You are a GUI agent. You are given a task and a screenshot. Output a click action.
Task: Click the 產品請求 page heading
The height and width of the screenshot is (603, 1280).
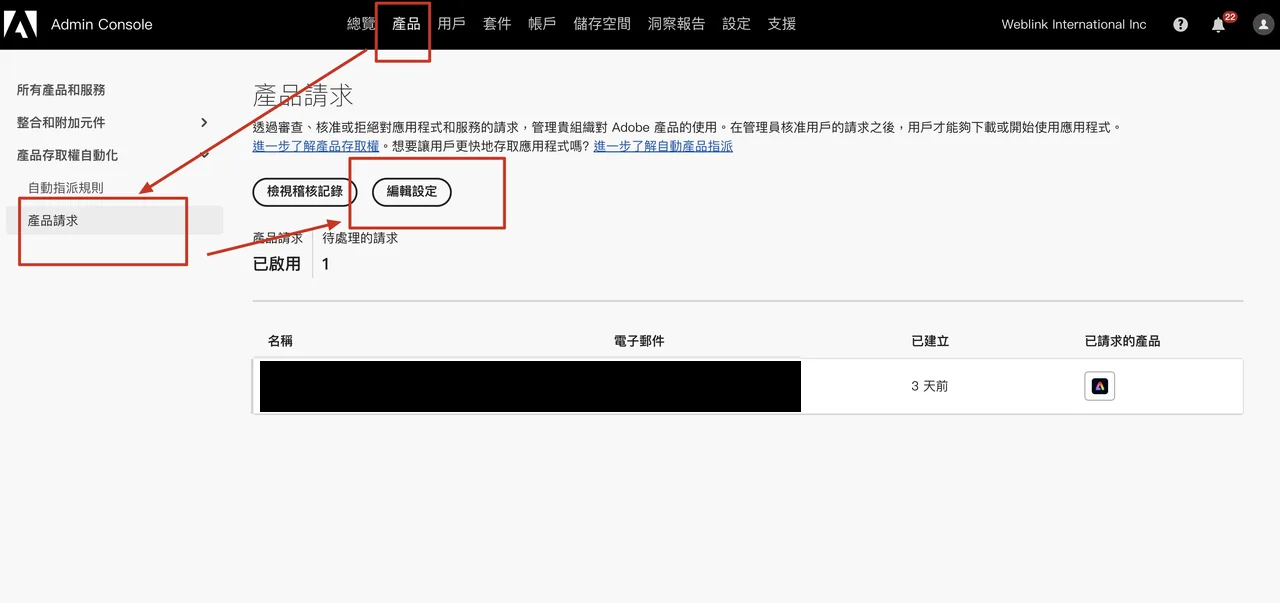303,96
